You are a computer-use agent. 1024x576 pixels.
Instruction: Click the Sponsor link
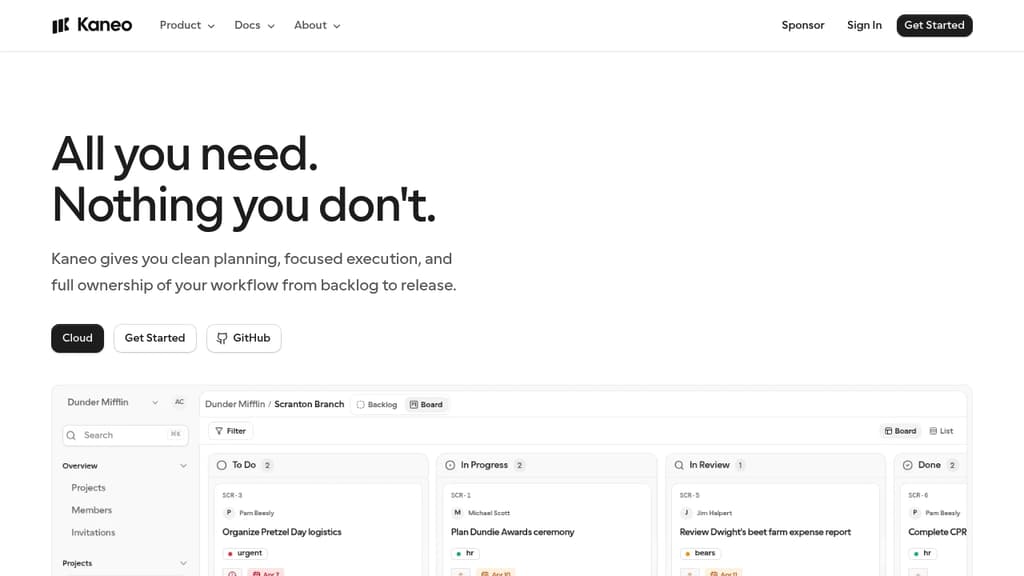803,25
